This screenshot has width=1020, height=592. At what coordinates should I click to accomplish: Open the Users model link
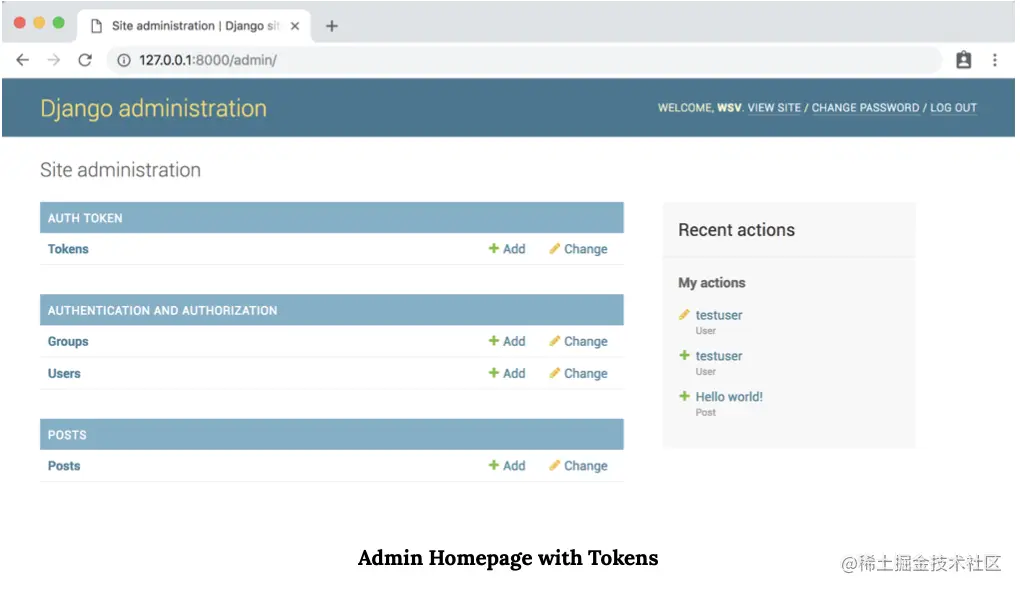64,373
